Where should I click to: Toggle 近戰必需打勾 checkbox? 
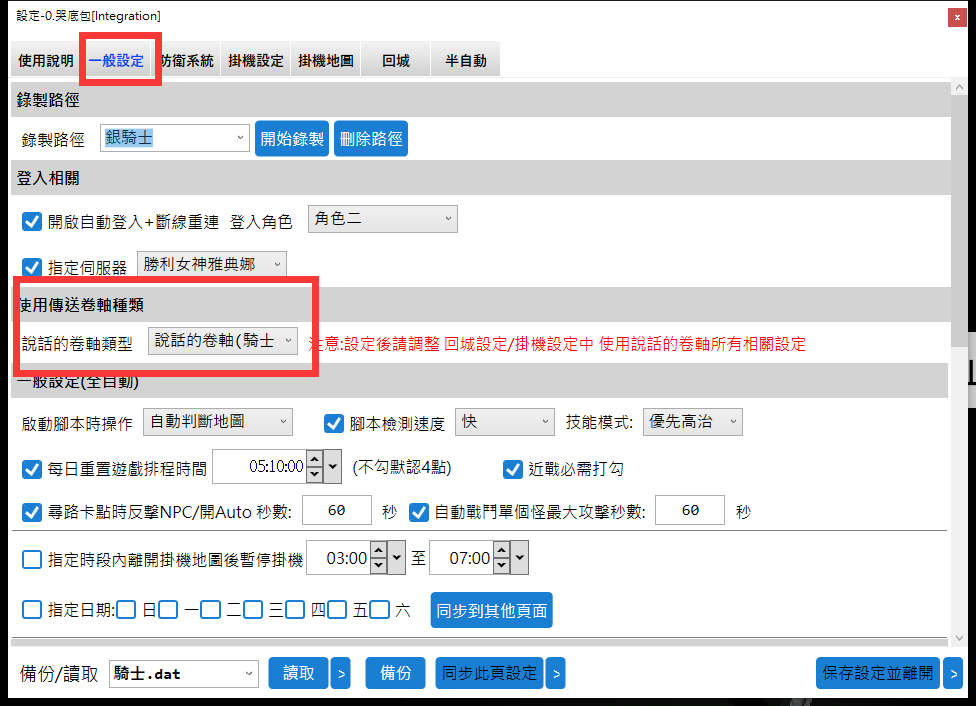tap(513, 468)
